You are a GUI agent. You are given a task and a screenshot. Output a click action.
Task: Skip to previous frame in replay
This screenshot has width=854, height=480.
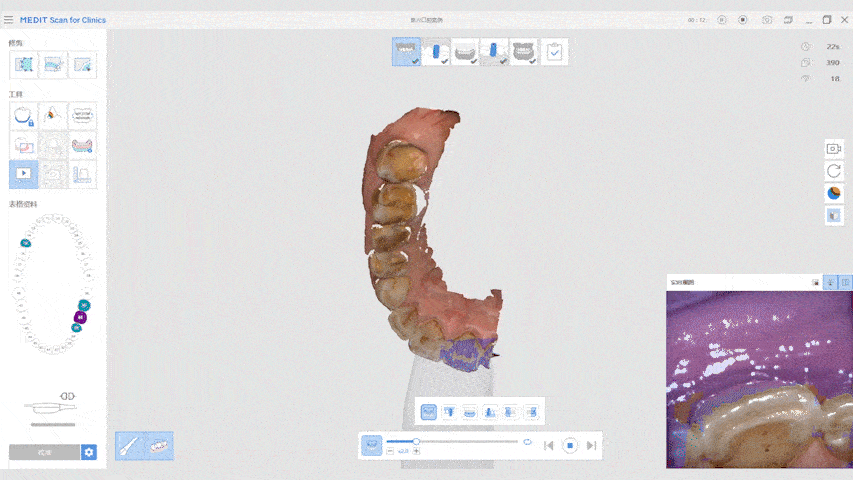pos(548,445)
